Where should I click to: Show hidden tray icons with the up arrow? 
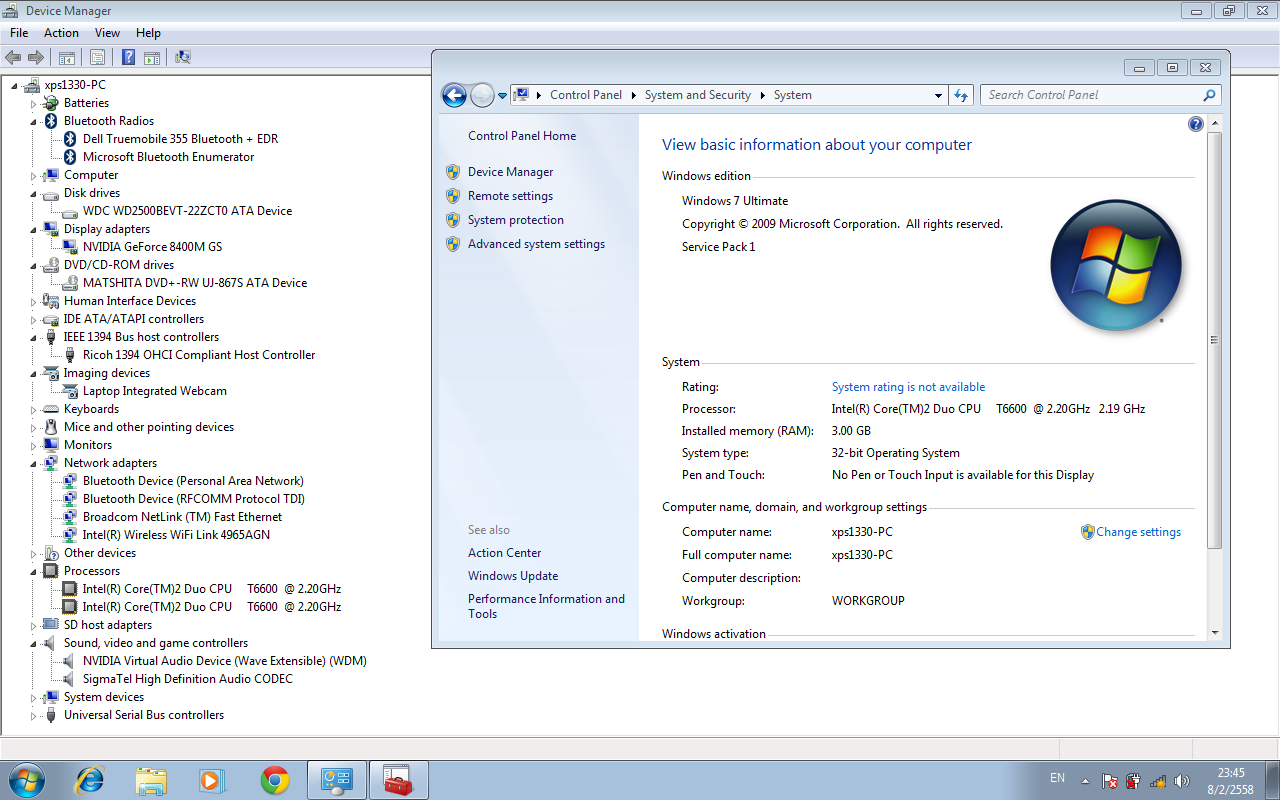[1085, 780]
